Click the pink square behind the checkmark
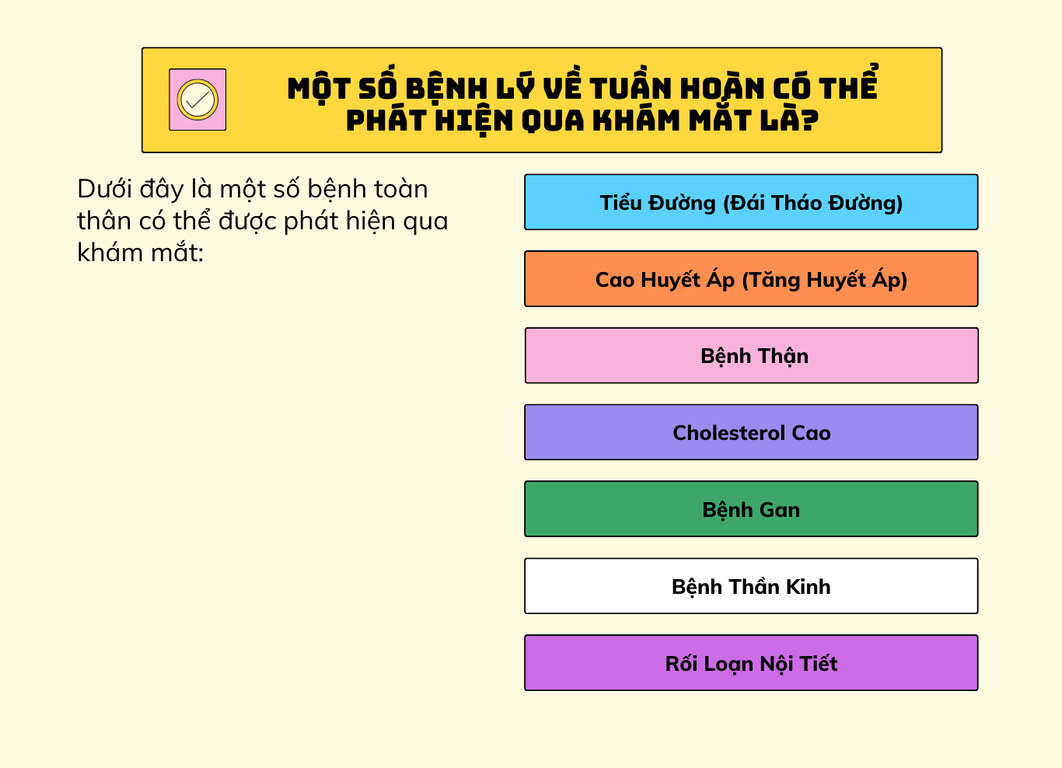The height and width of the screenshot is (768, 1062). tap(198, 100)
